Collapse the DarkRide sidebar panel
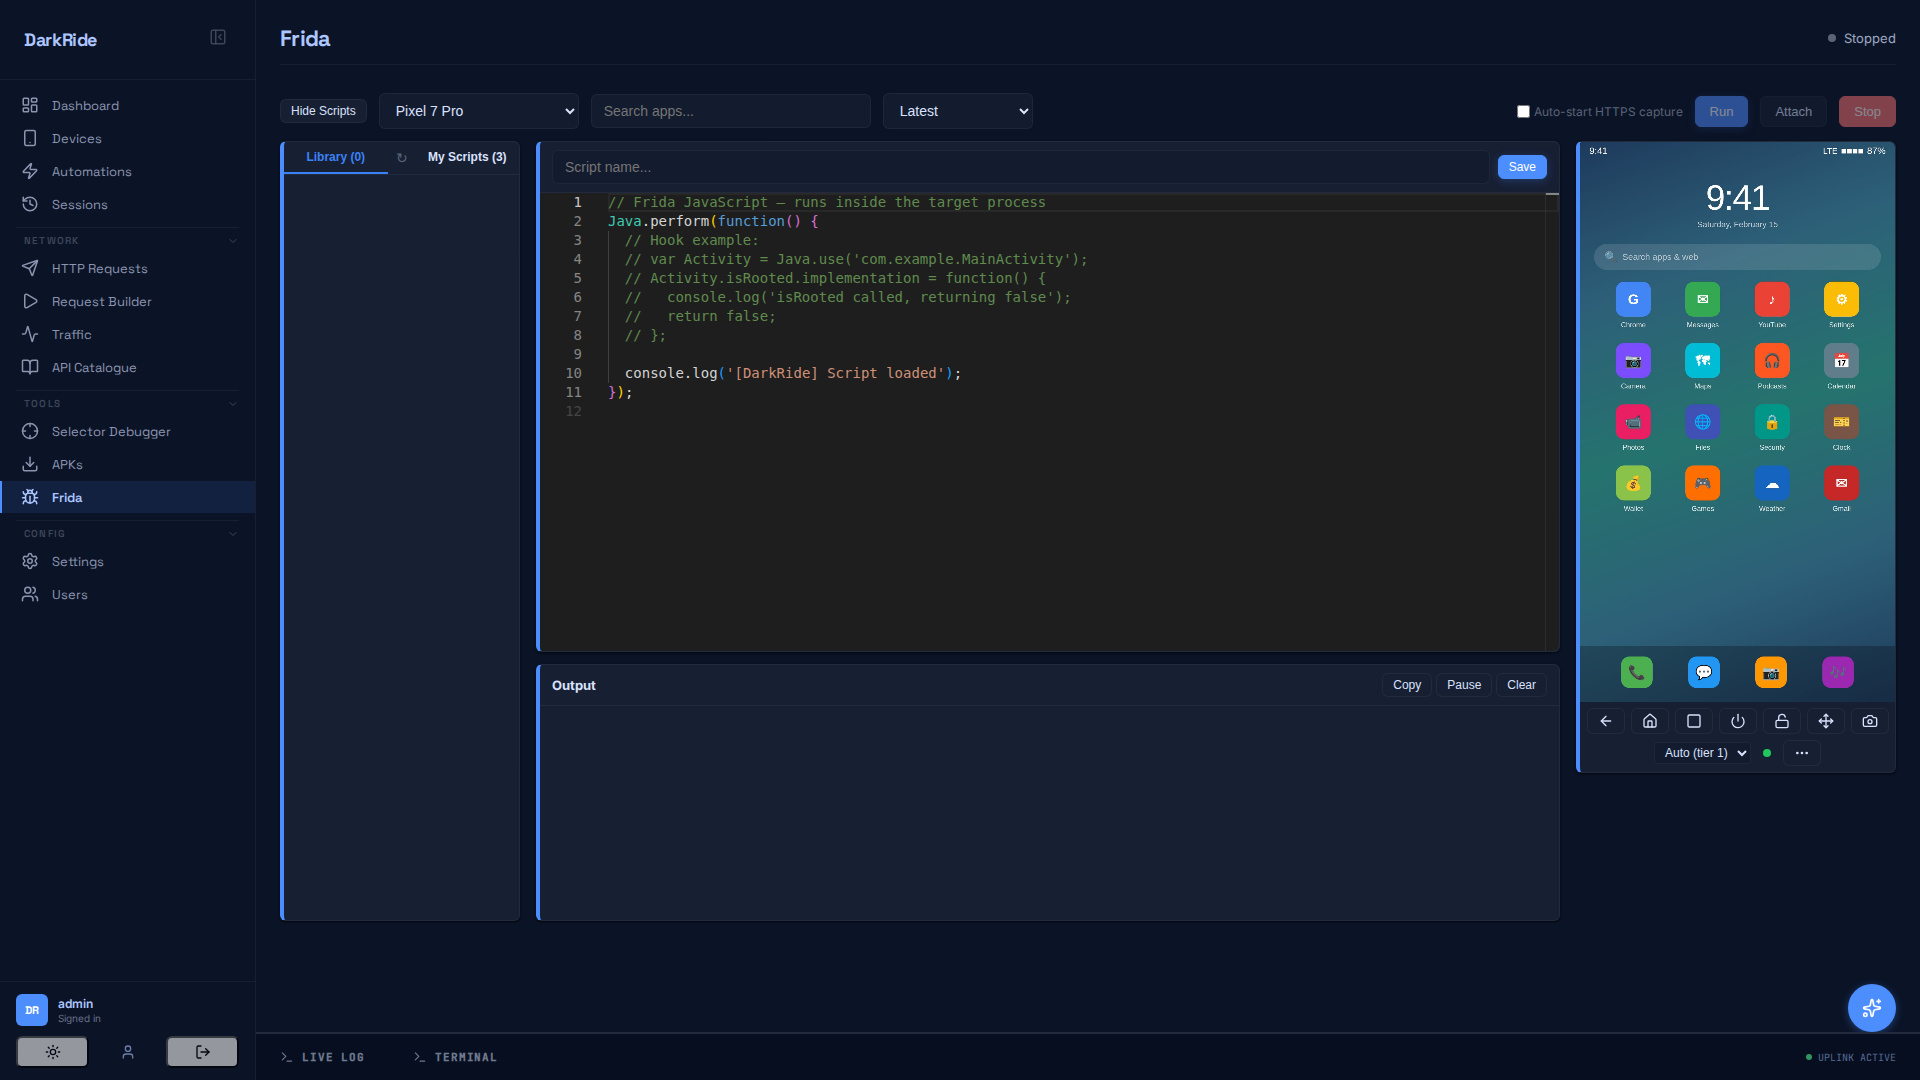This screenshot has height=1080, width=1920. 218,38
